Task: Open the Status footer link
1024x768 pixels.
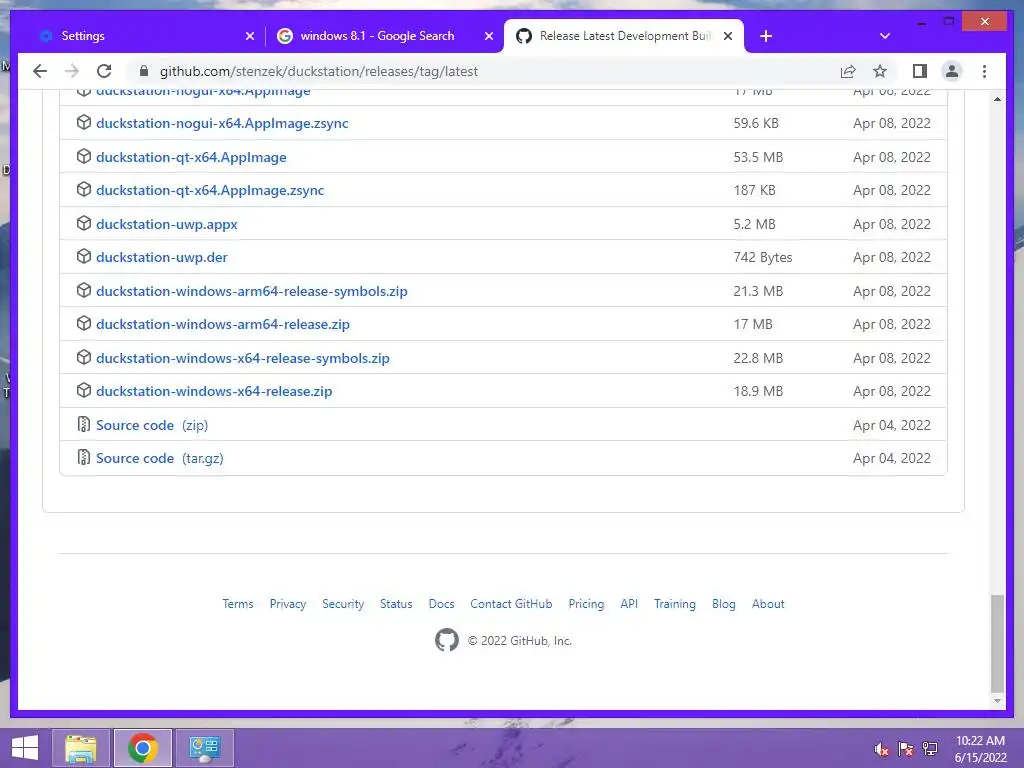Action: (x=396, y=604)
